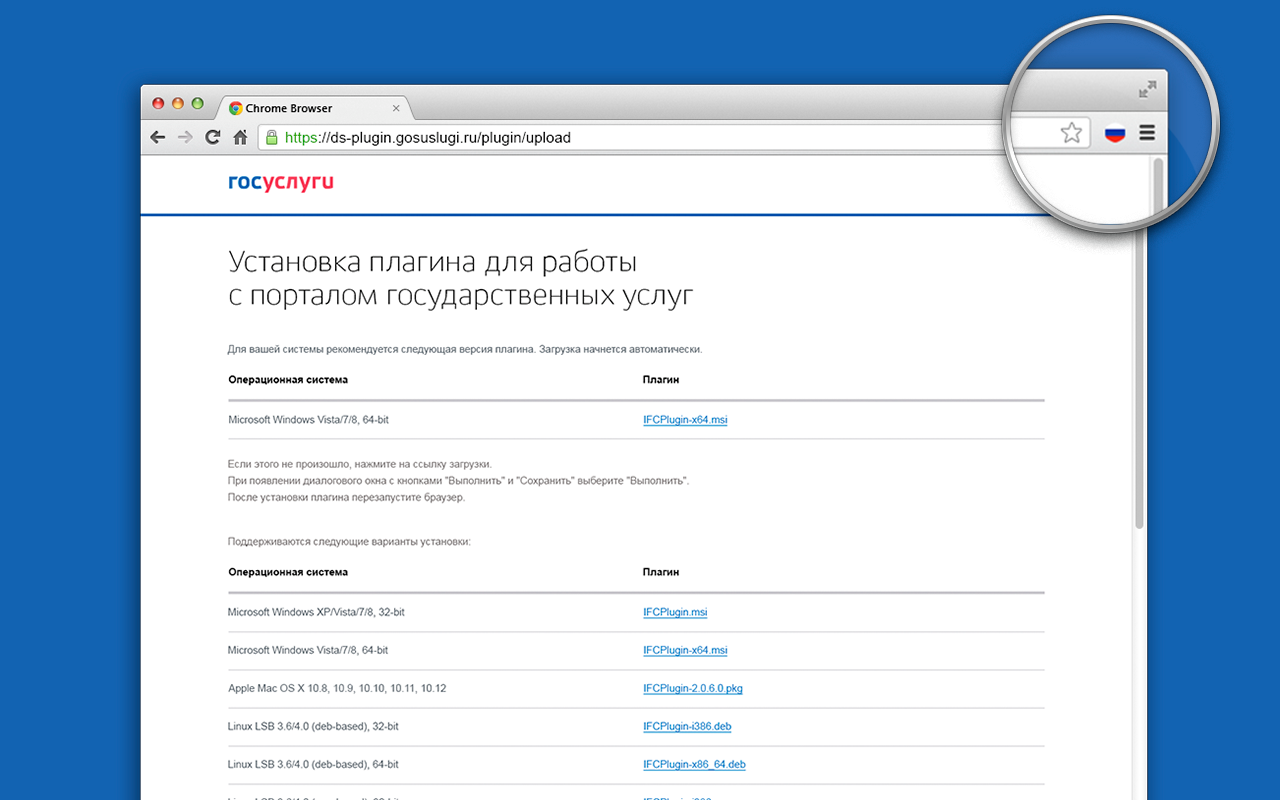Download IFCPlugin-x86_64.deb for Linux 64-bit
Viewport: 1280px width, 800px height.
click(693, 764)
